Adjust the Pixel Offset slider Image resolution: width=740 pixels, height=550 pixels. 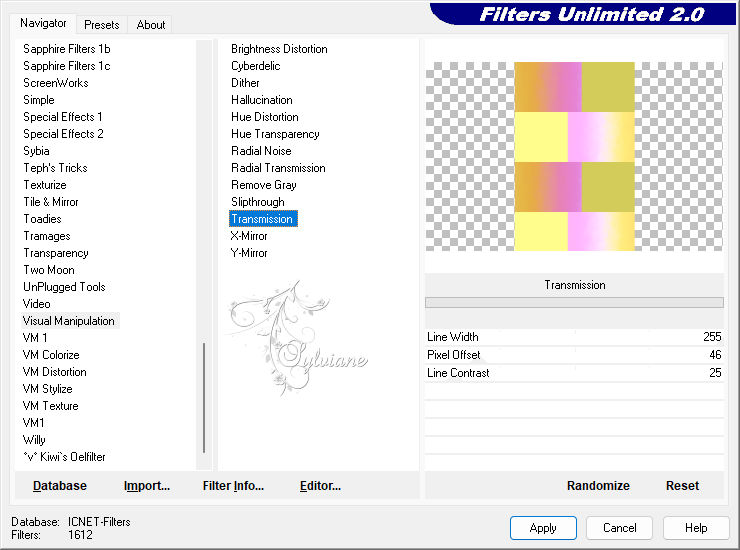tap(574, 355)
